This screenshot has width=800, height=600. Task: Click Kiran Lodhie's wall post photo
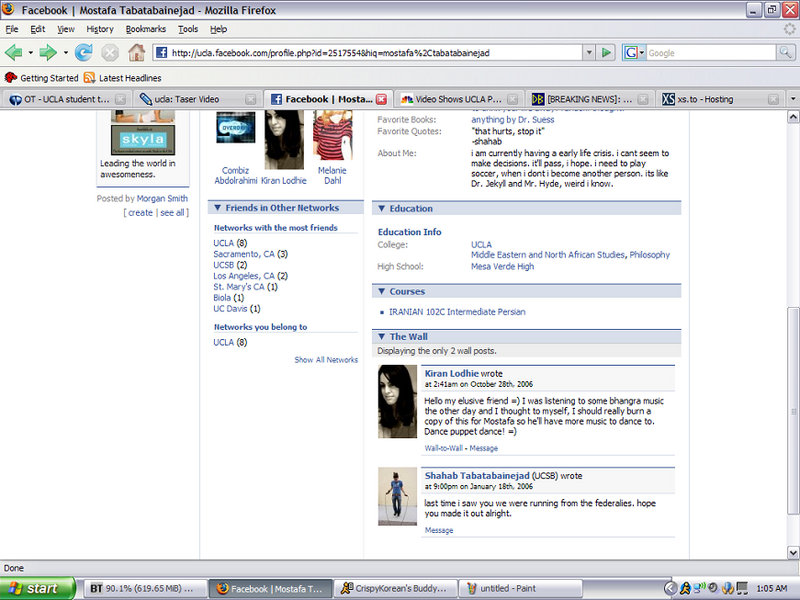397,401
